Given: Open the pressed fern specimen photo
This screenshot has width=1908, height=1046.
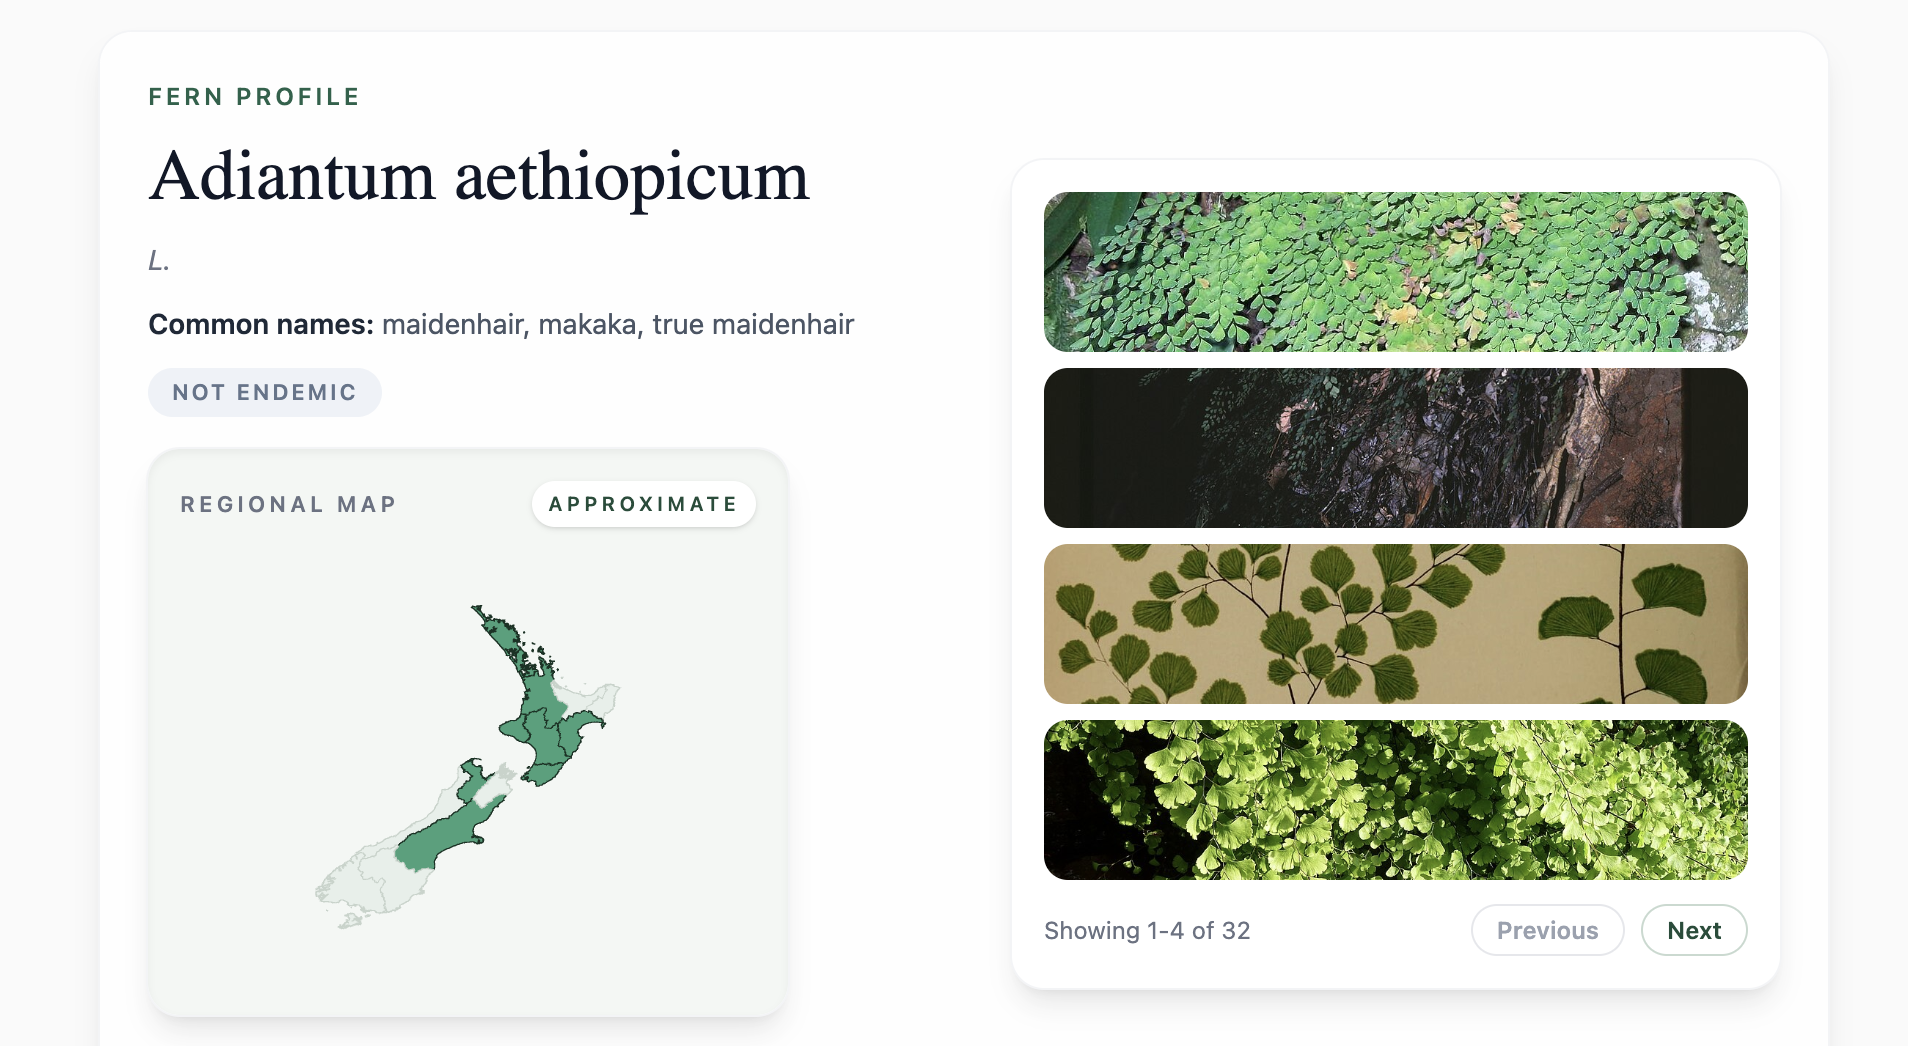Looking at the screenshot, I should (x=1395, y=624).
